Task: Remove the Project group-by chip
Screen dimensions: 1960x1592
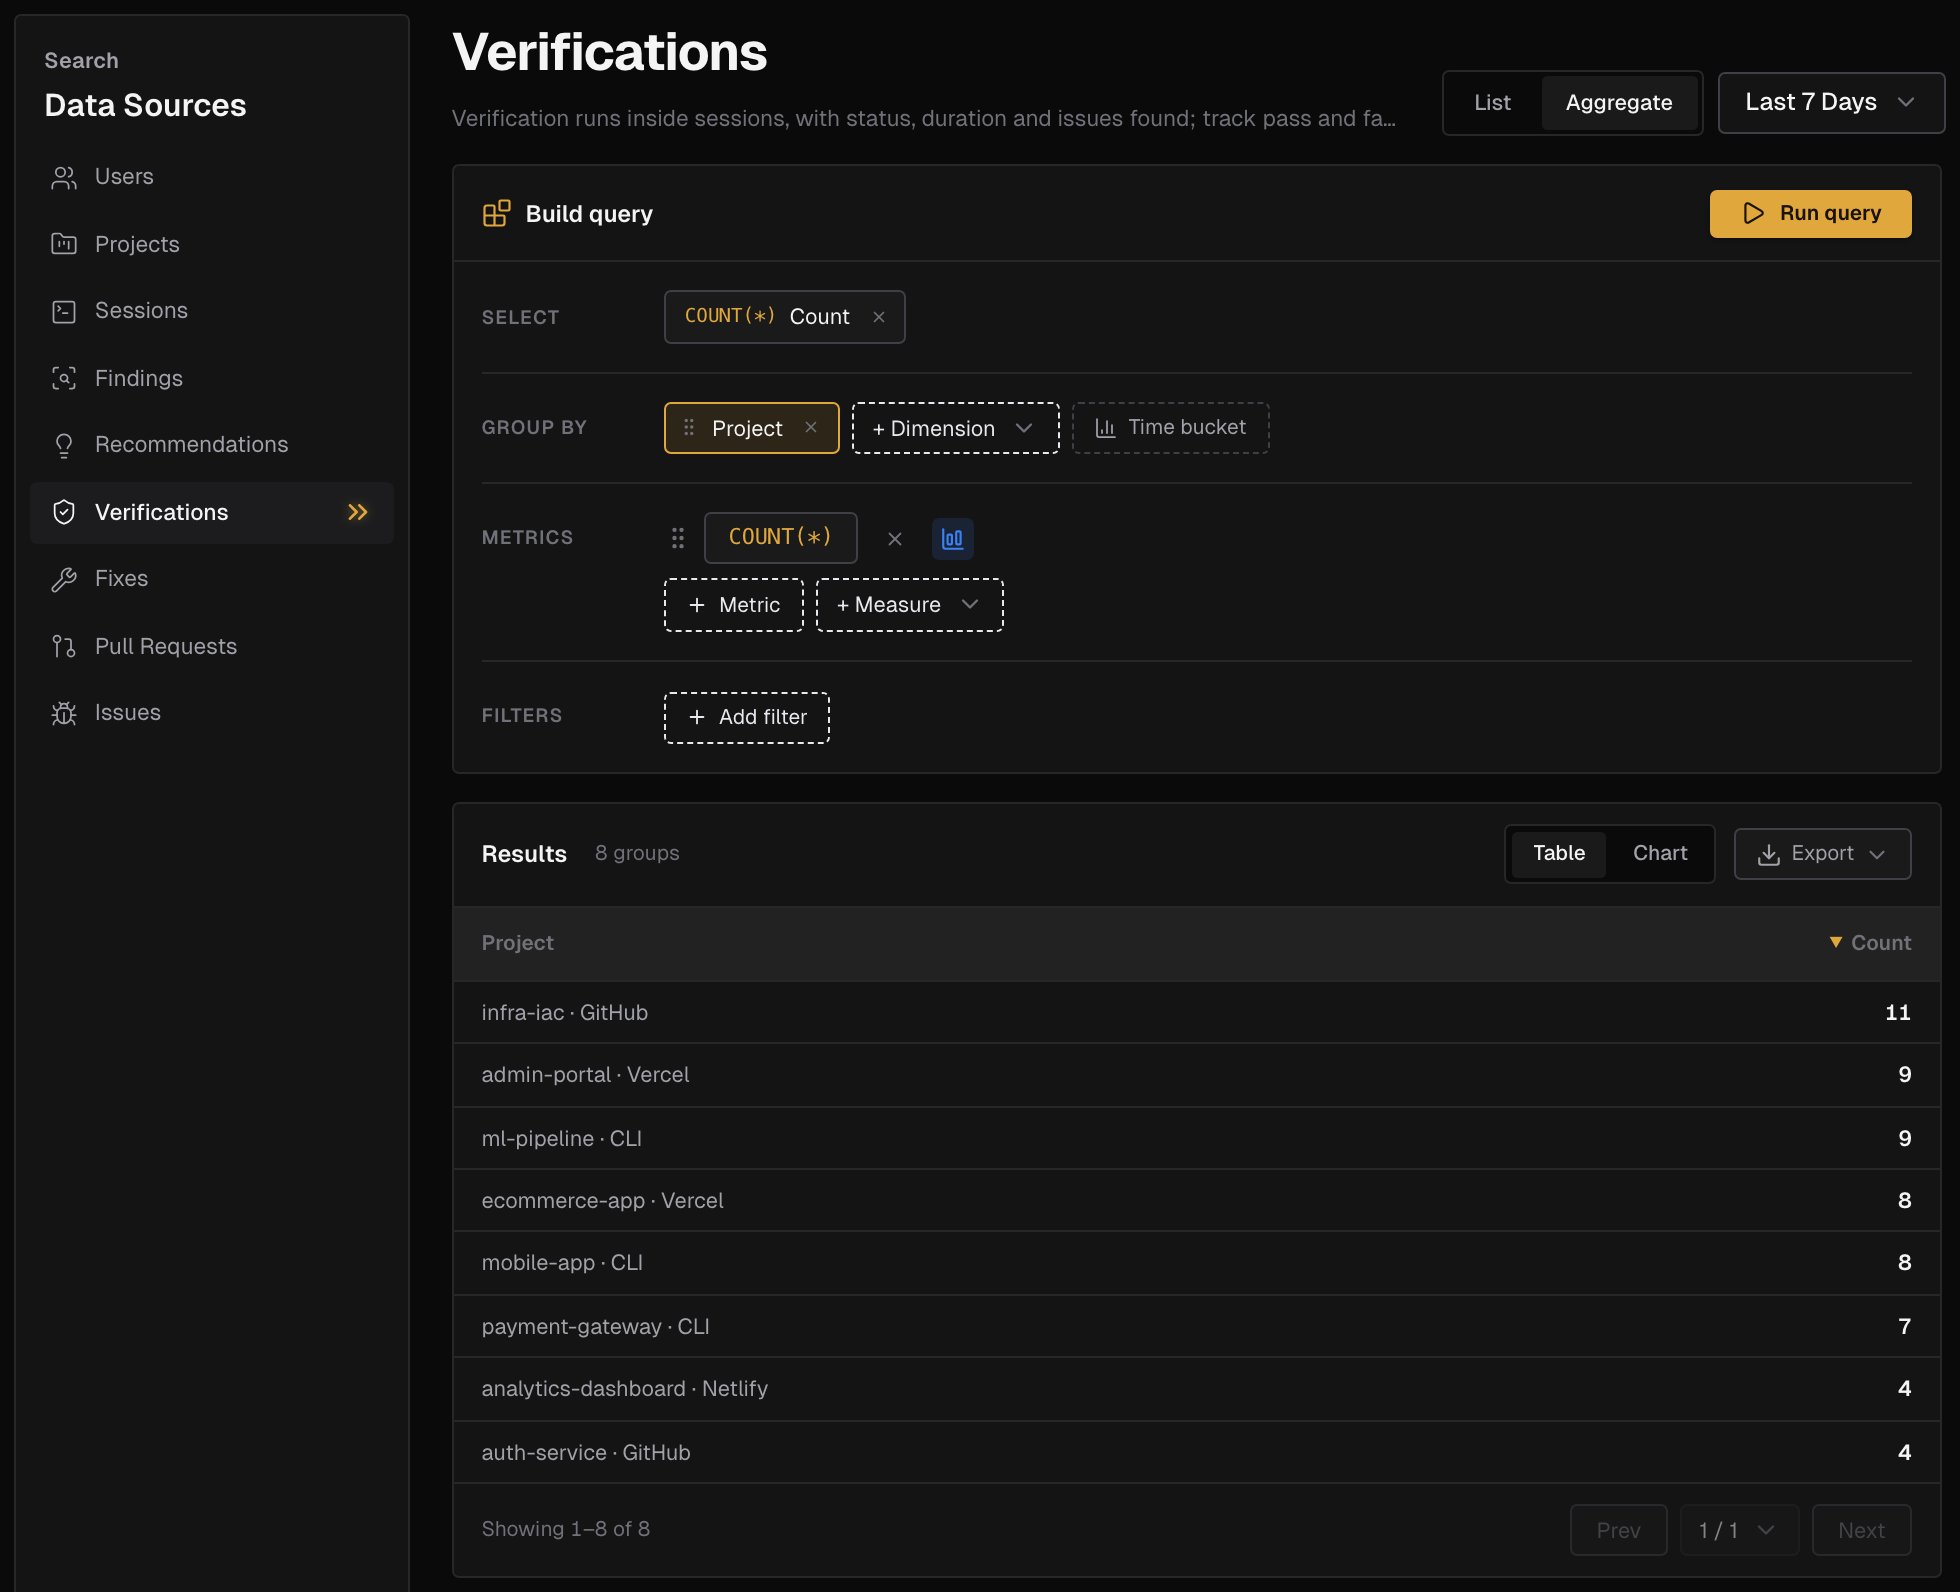Action: [x=811, y=428]
